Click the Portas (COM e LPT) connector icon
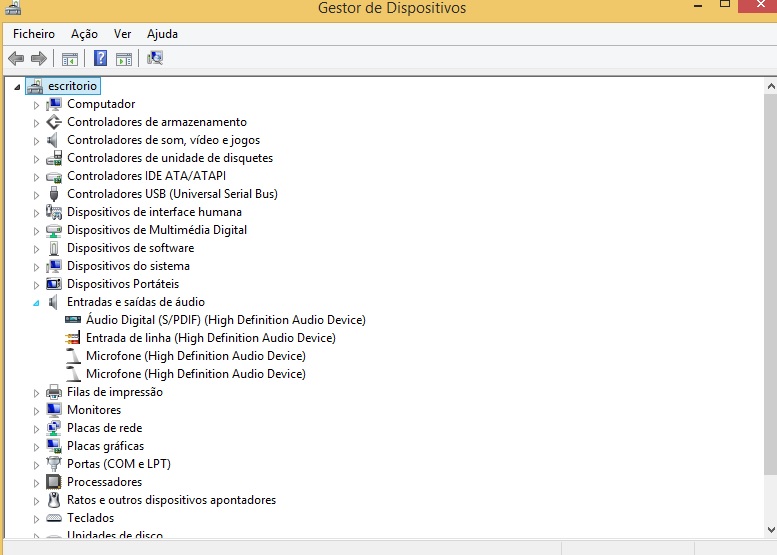 click(54, 464)
